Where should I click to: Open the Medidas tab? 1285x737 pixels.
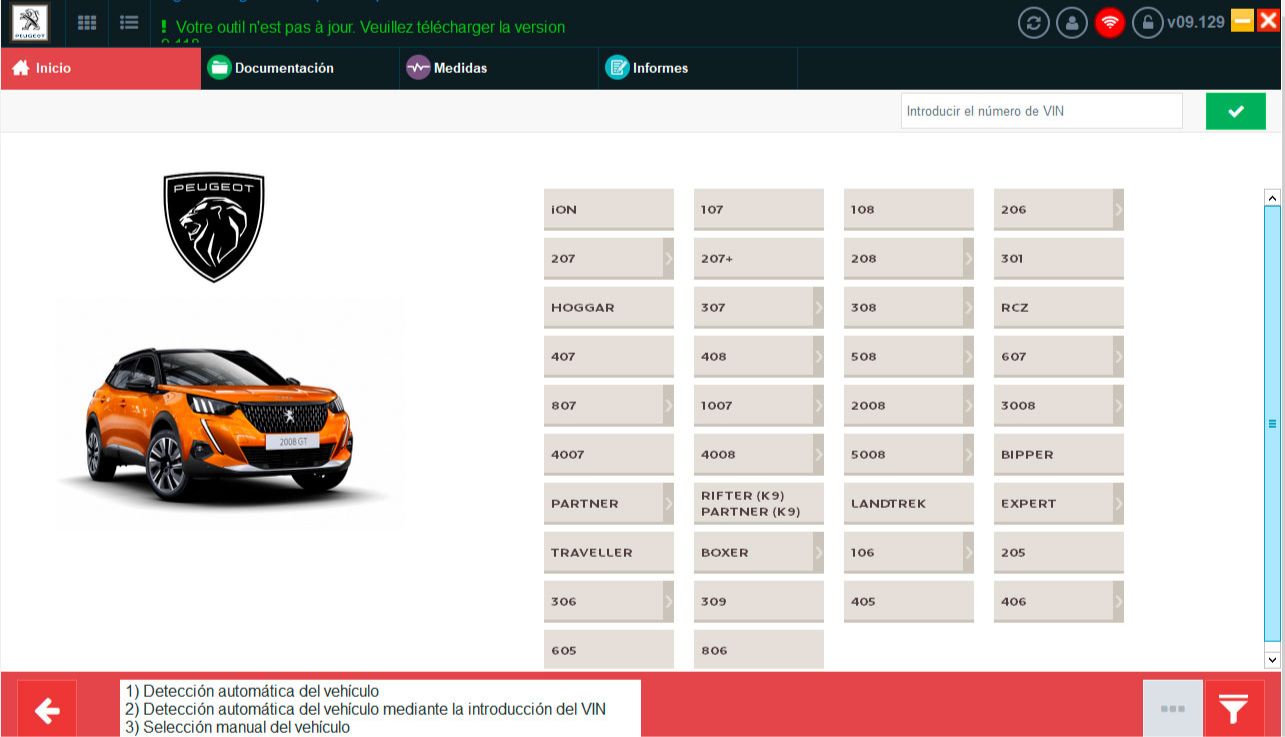click(x=499, y=68)
